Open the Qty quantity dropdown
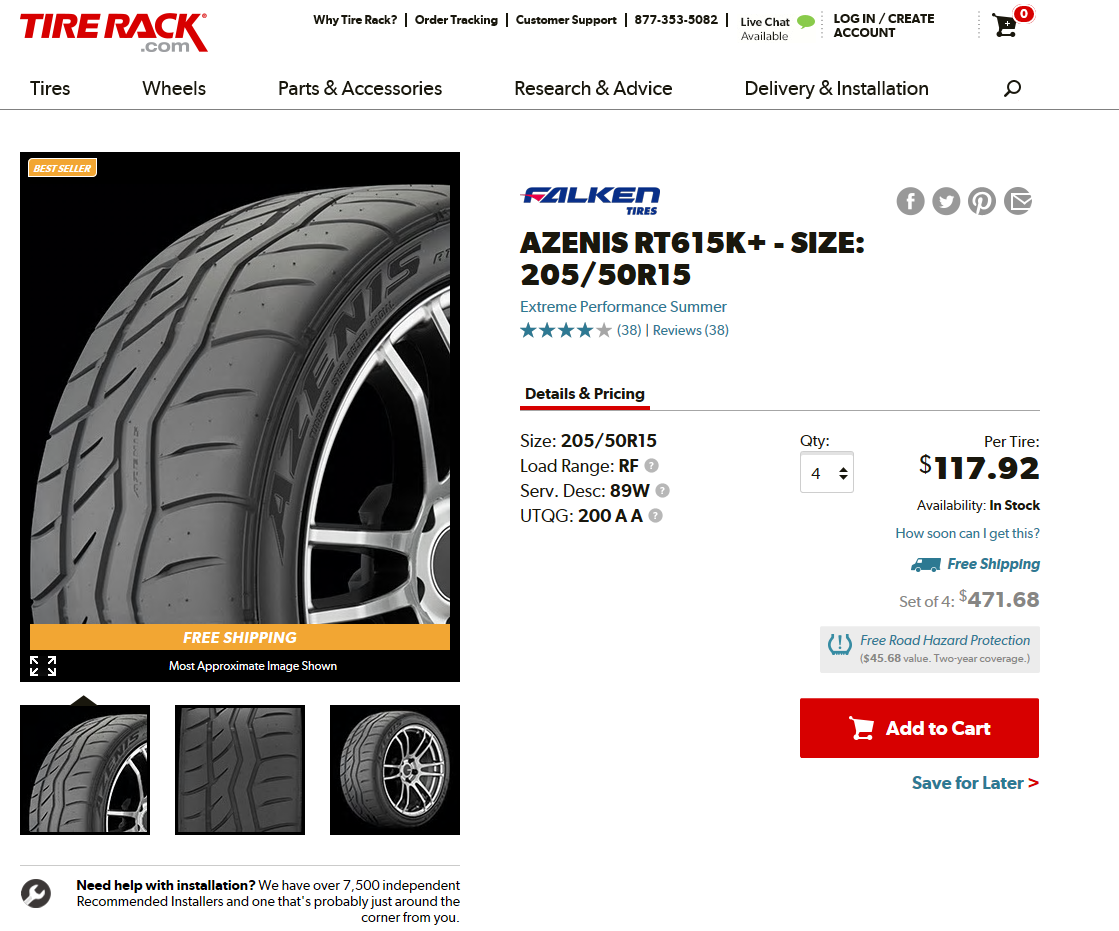1119x931 pixels. tap(826, 473)
